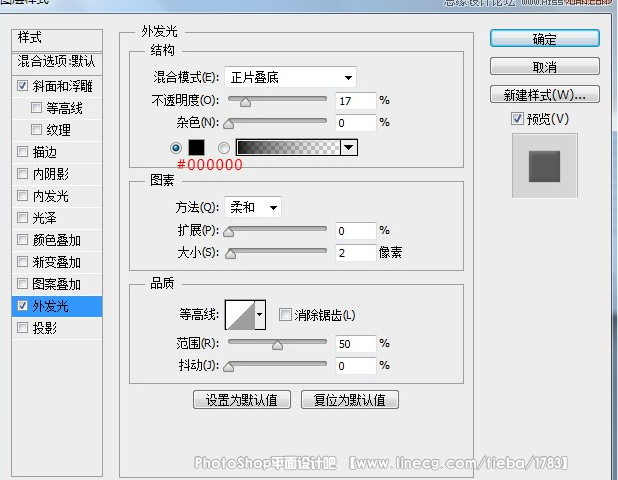
Task: Check the 内阴影 checkbox
Action: [x=22, y=173]
